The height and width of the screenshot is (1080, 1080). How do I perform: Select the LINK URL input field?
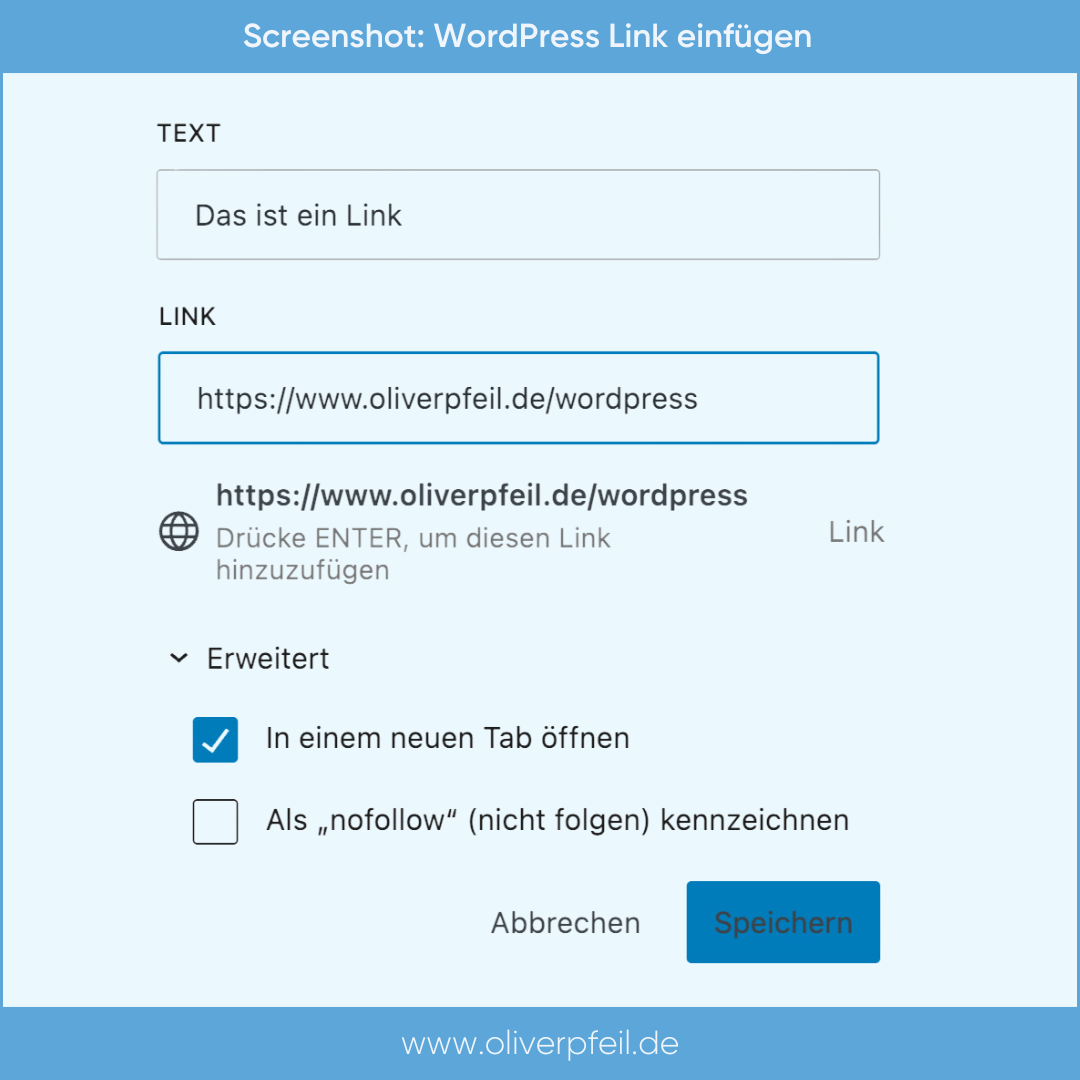518,397
